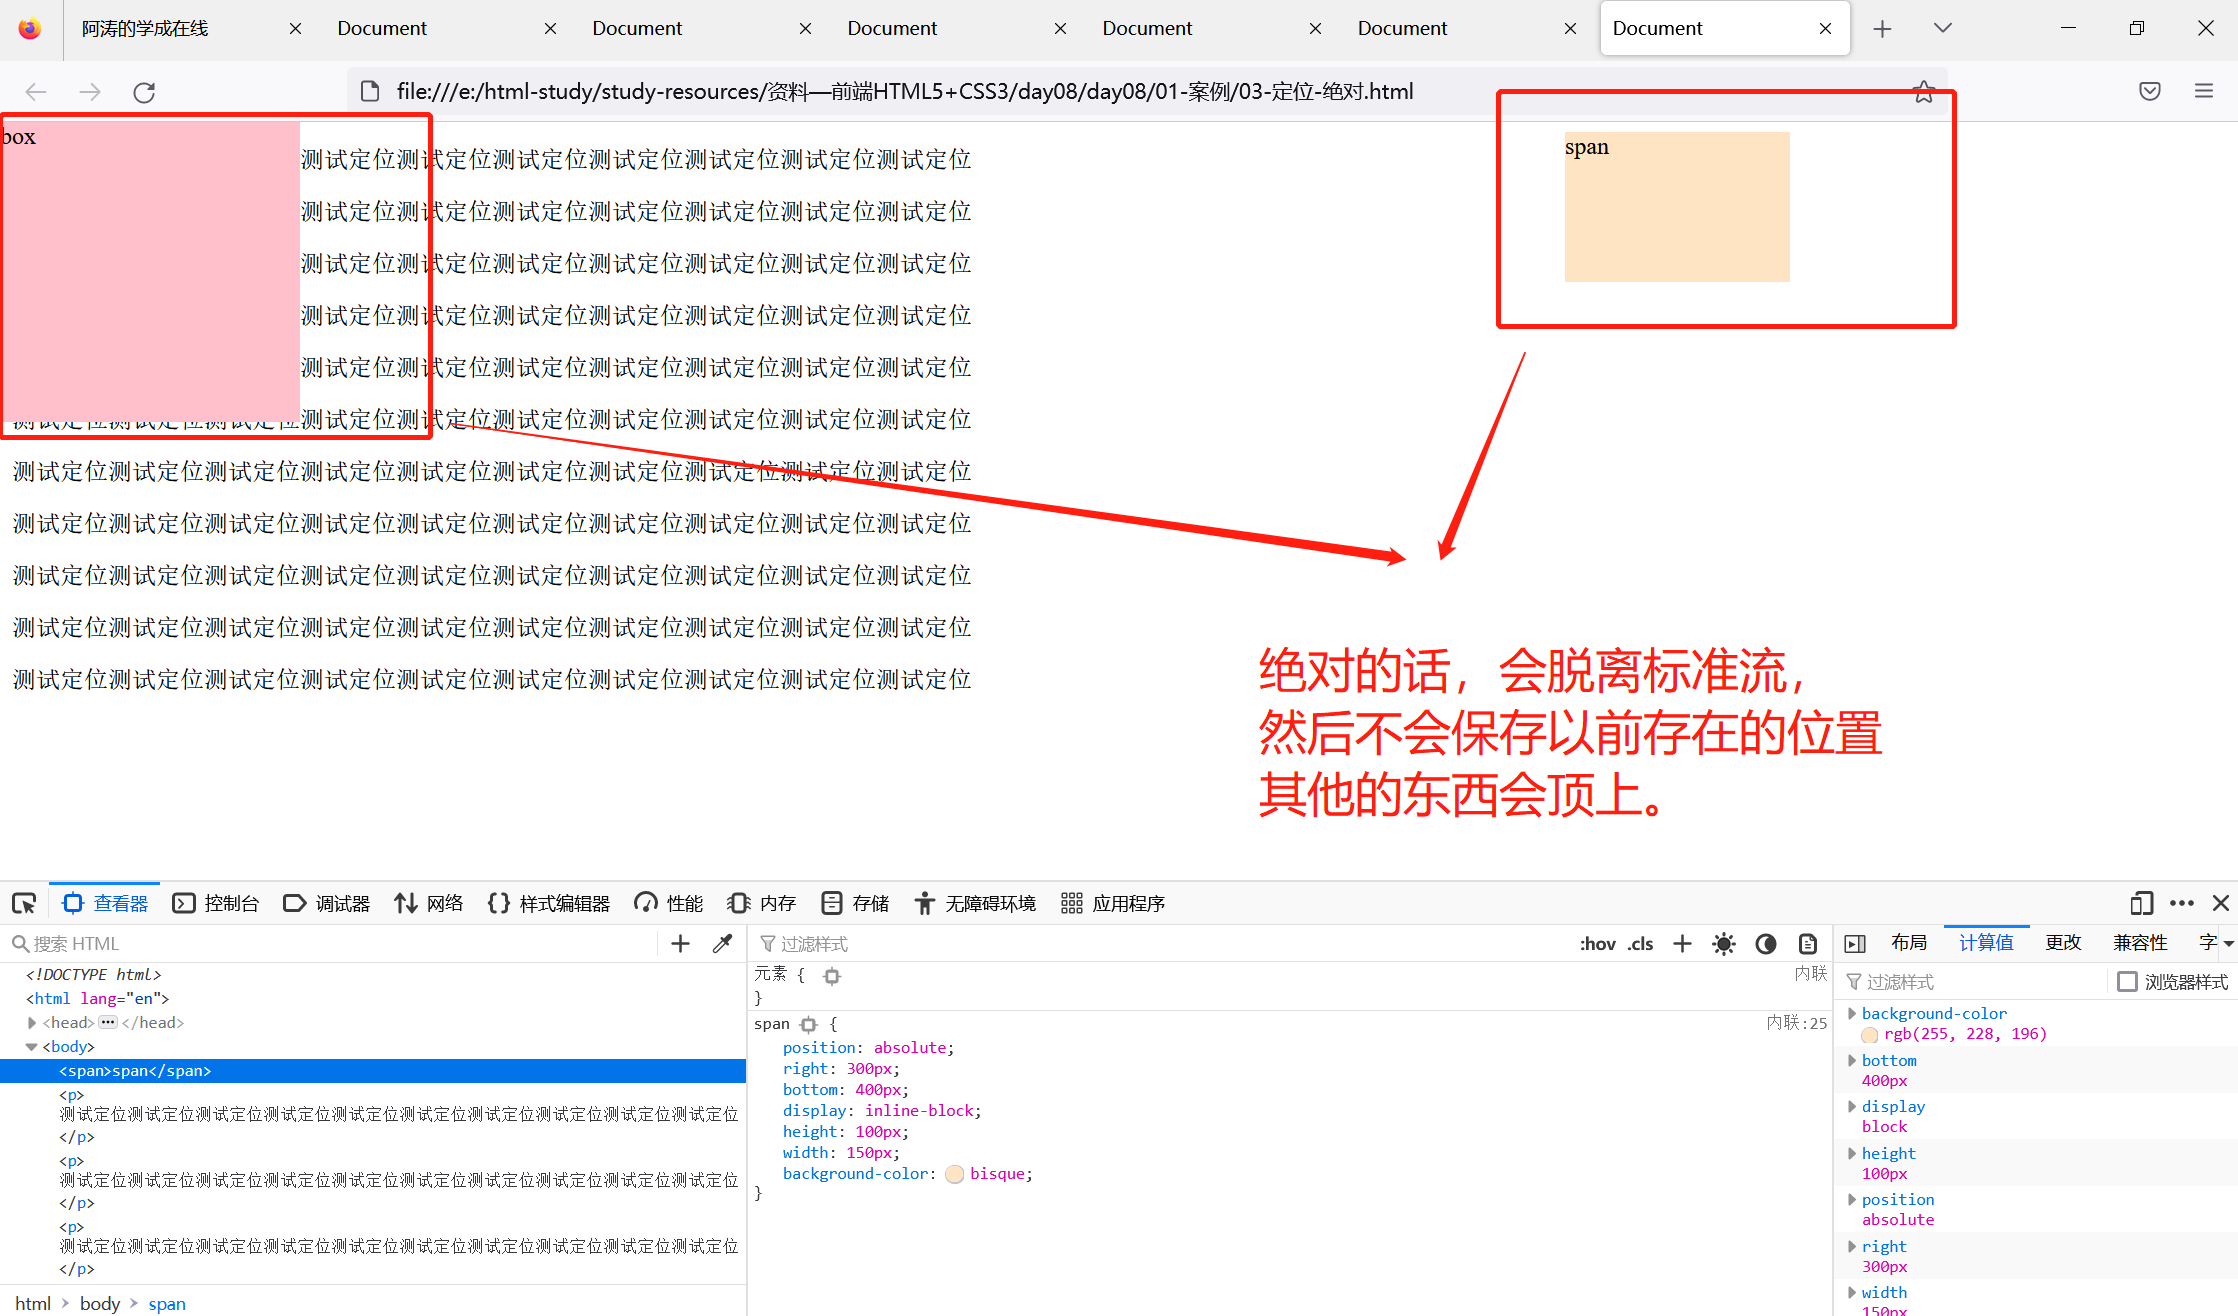Click the element picker icon in devtools

pos(24,903)
